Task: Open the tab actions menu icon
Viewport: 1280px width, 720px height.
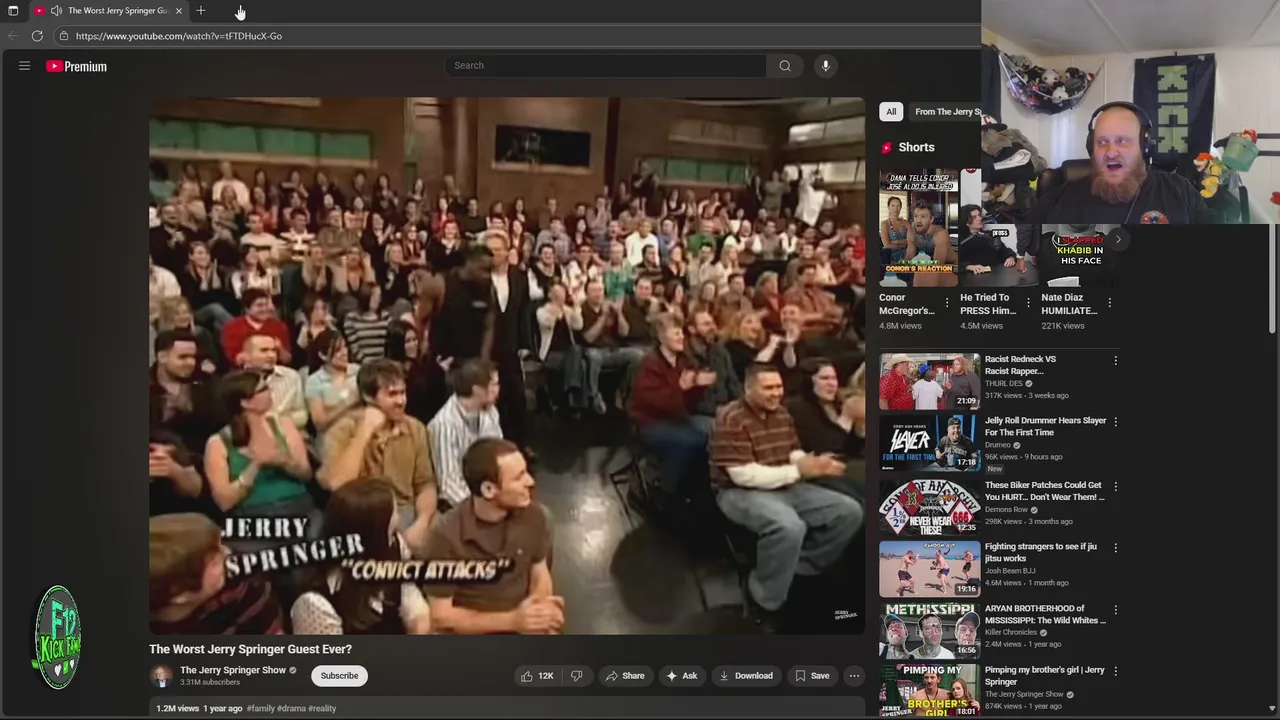Action: click(x=13, y=11)
